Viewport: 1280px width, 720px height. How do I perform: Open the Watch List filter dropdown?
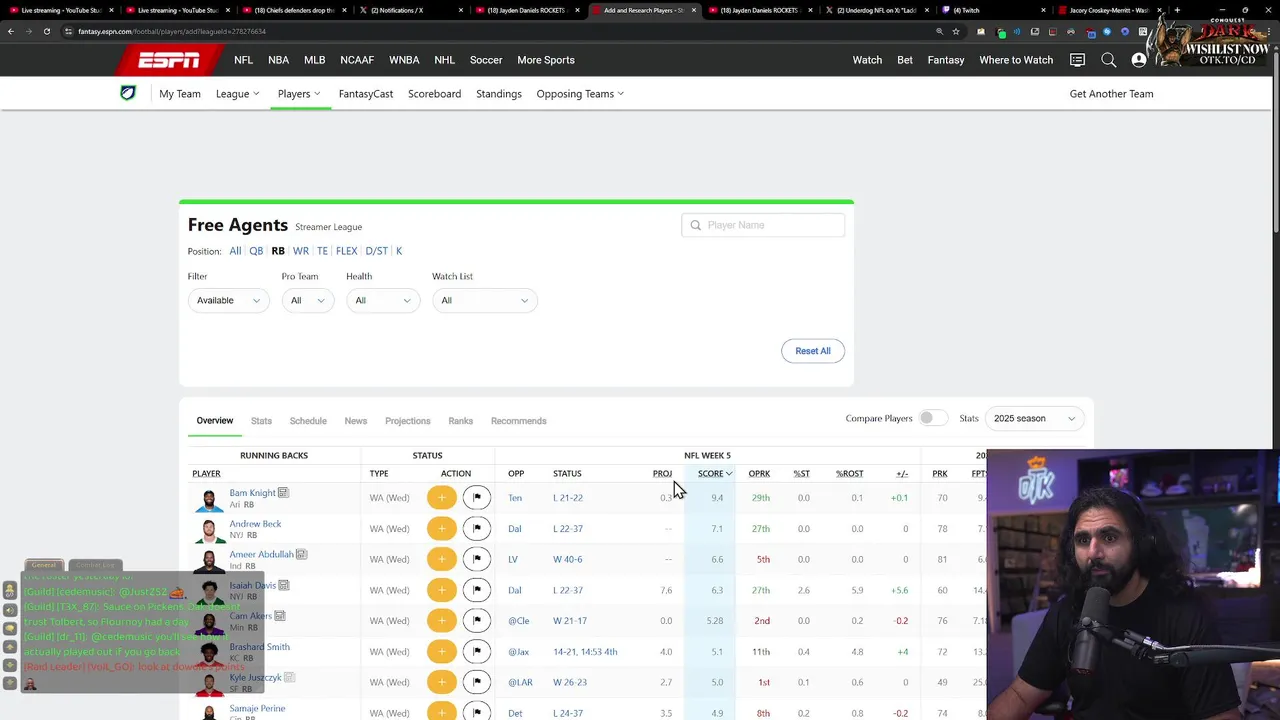click(485, 300)
